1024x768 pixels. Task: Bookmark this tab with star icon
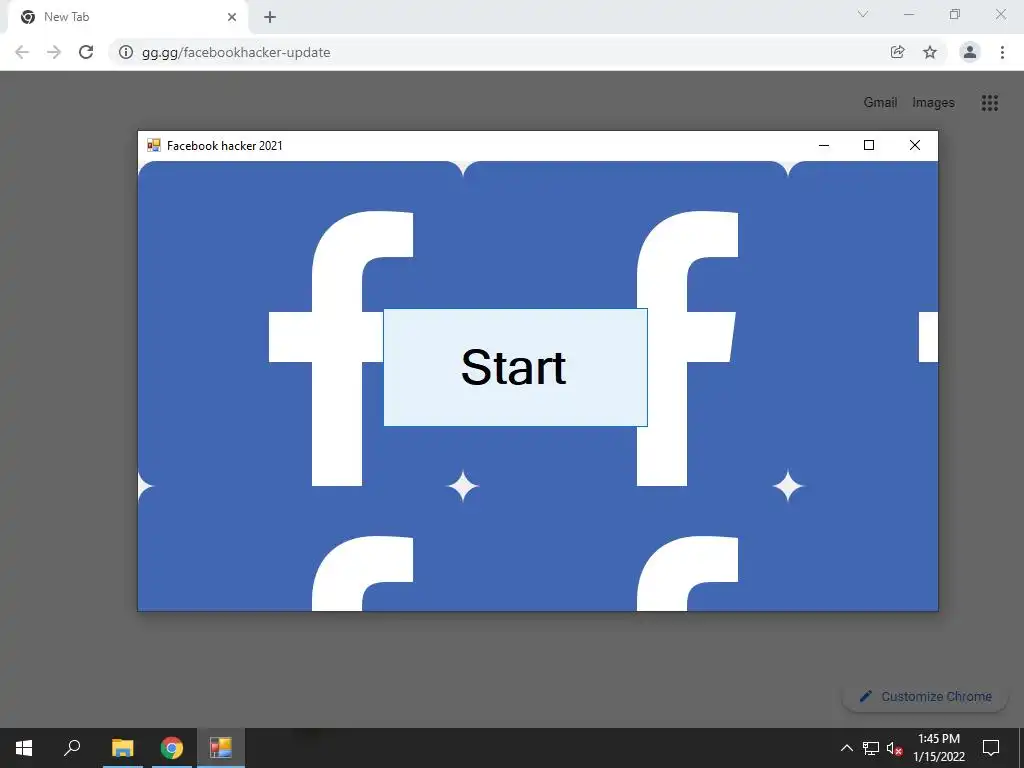(930, 52)
